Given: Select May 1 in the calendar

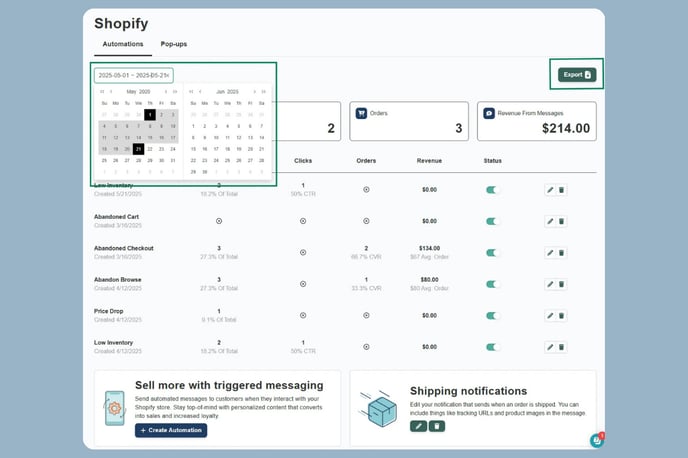Looking at the screenshot, I should point(150,115).
